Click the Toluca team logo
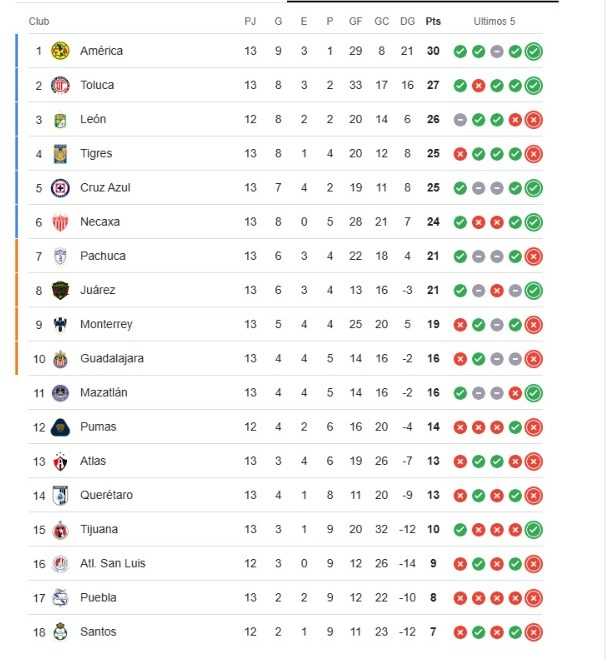608x660 pixels. 60,85
